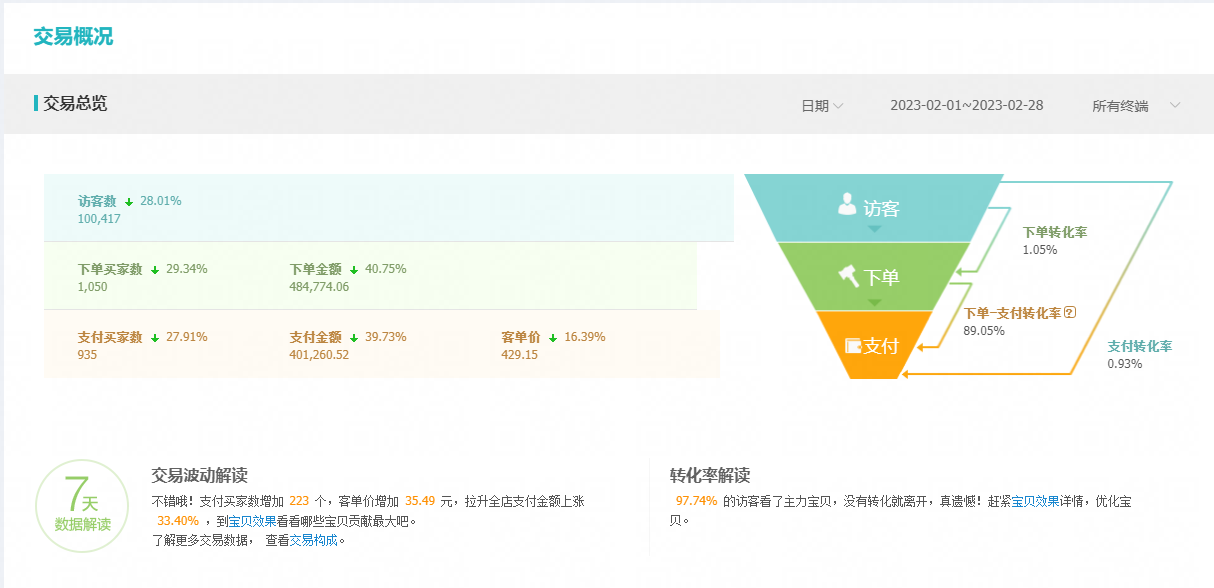Click the 支付转化率 label at far right
The height and width of the screenshot is (588, 1214).
pyautogui.click(x=1139, y=346)
